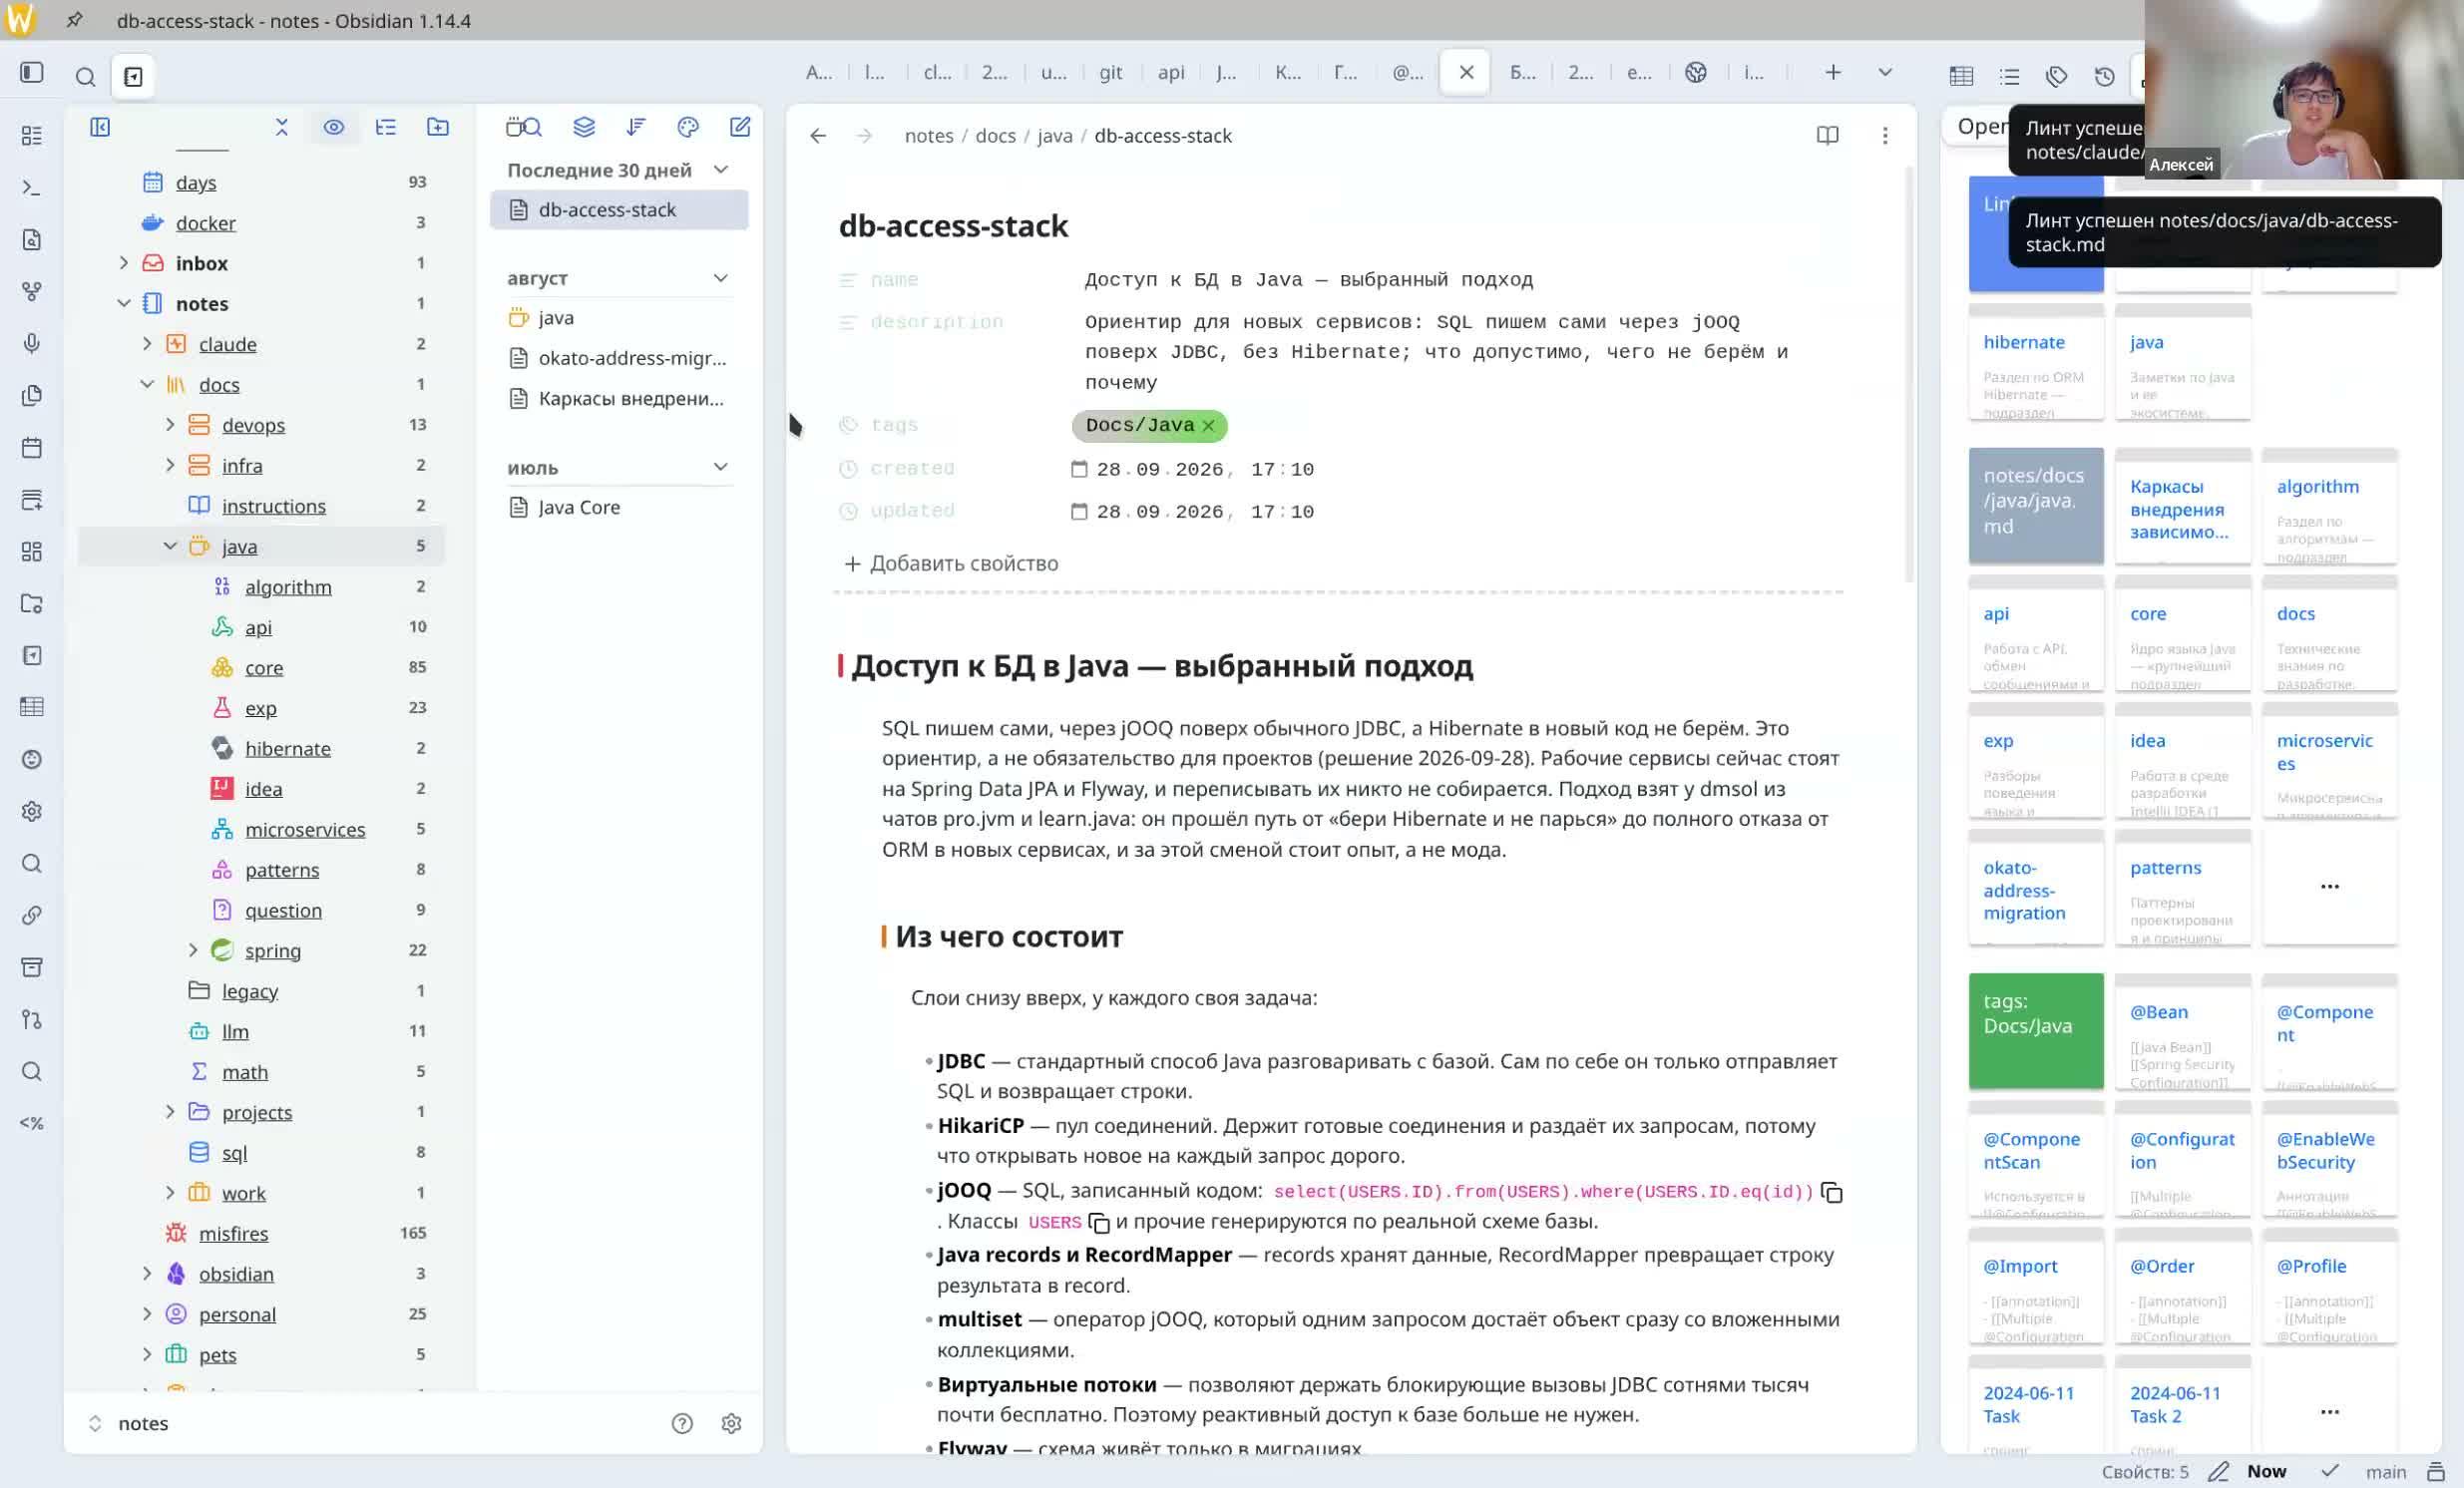Viewport: 2464px width, 1488px height.
Task: Click the microphone icon in left ribbon
Action: (x=32, y=343)
